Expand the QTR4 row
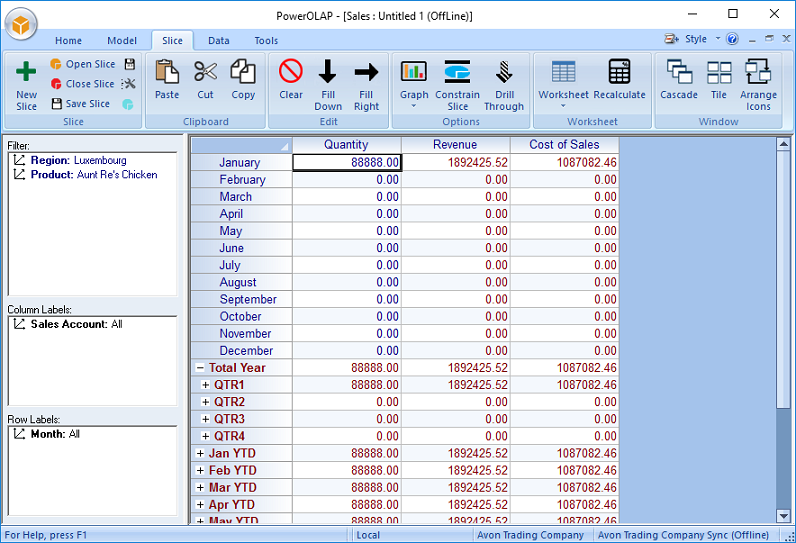 pyautogui.click(x=206, y=436)
